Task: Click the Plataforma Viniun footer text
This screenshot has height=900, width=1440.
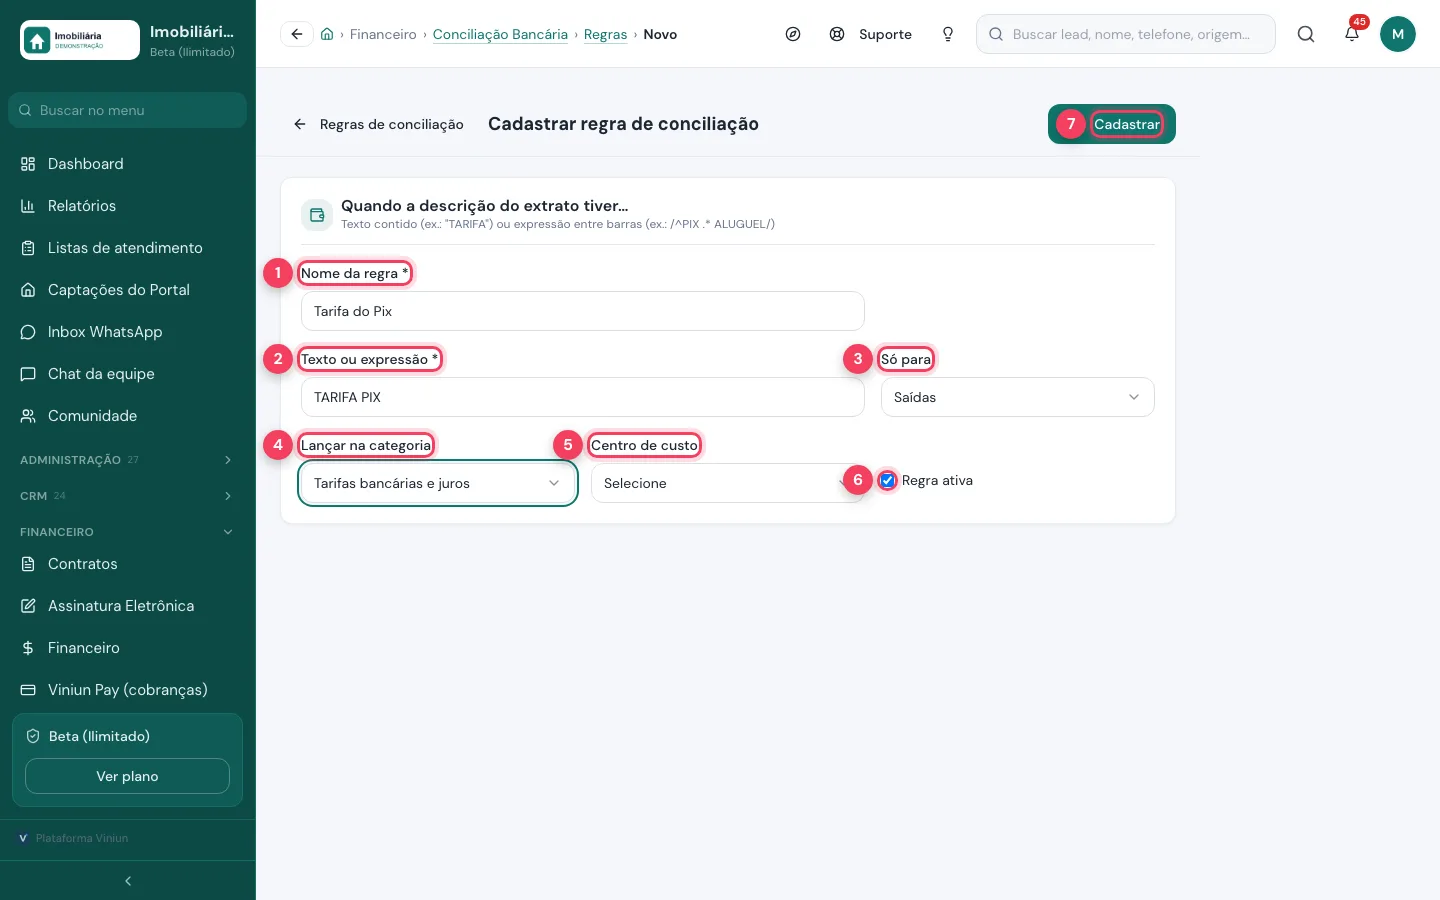Action: pyautogui.click(x=82, y=838)
